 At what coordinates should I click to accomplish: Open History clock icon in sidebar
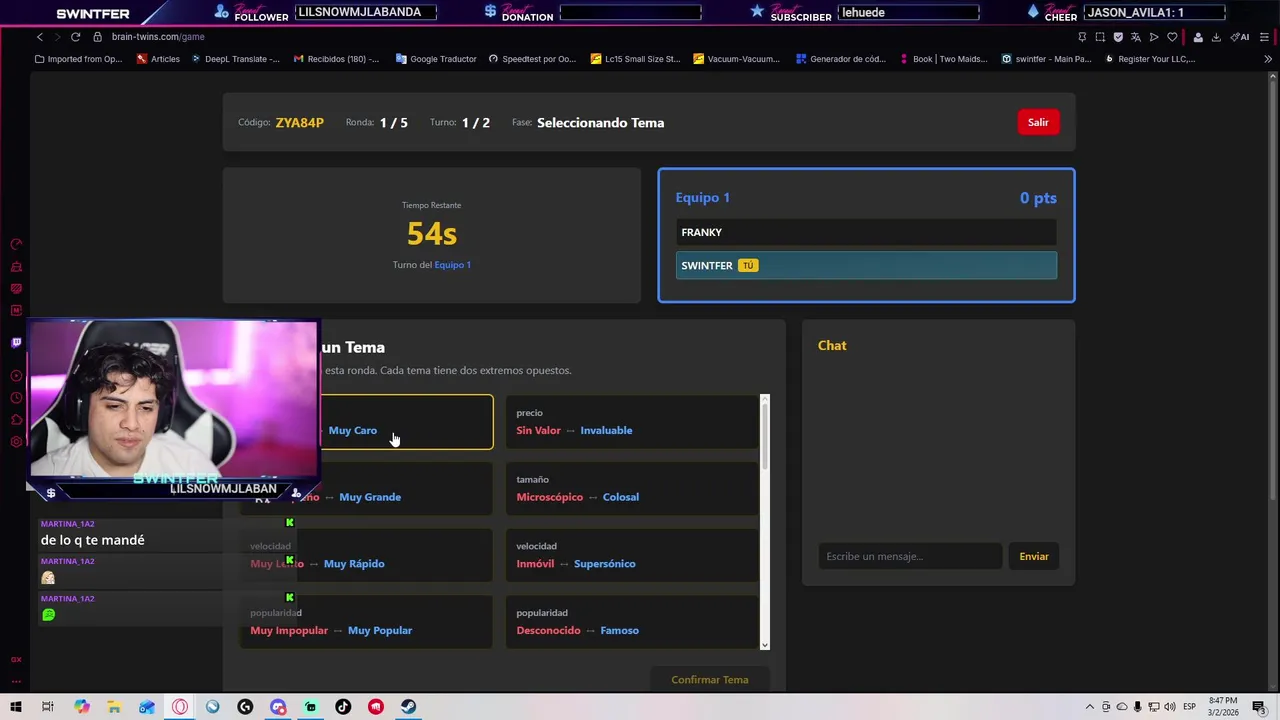point(16,398)
